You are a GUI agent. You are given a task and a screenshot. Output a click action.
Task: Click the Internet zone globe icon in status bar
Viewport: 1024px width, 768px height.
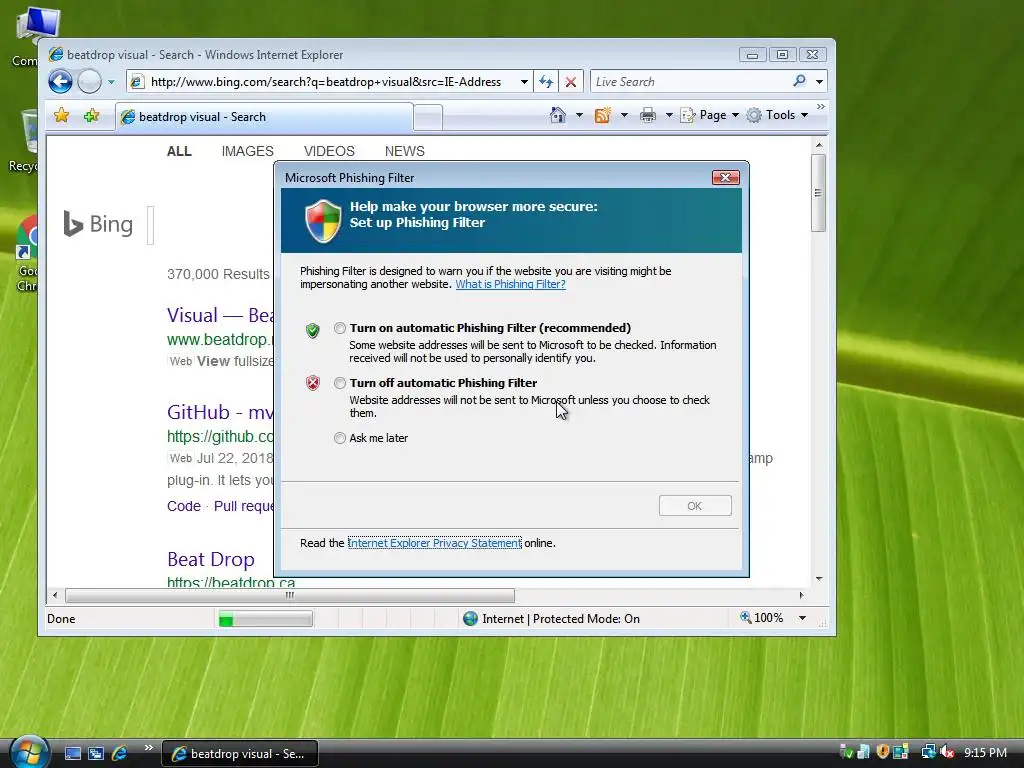click(470, 618)
